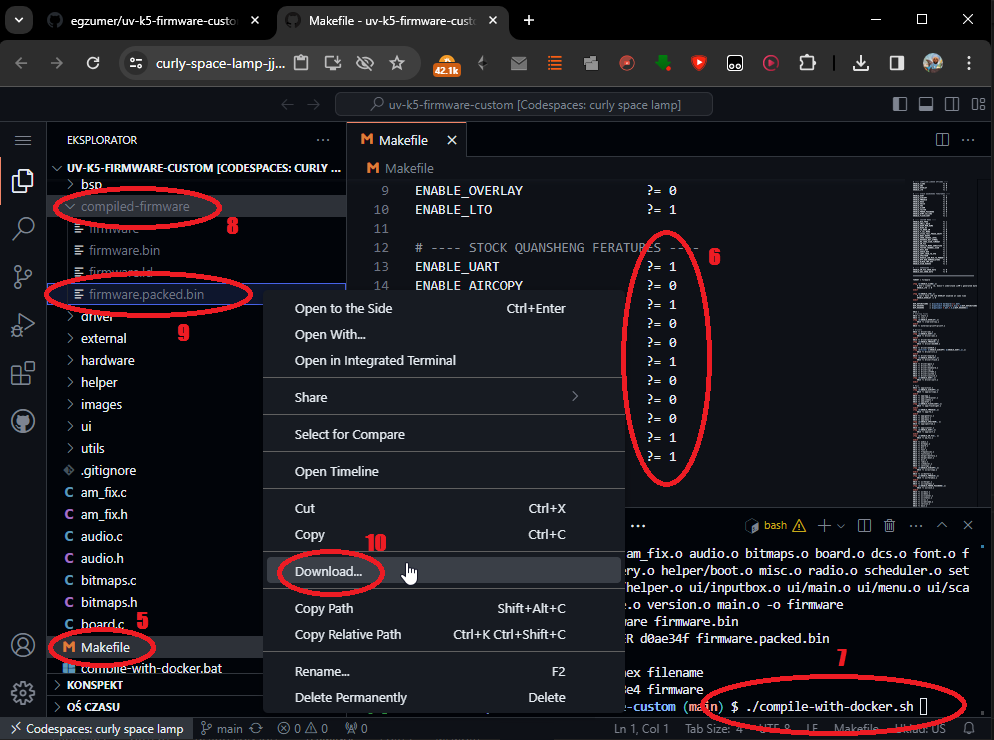The width and height of the screenshot is (994, 740).
Task: Open the Source Control view
Action: (x=22, y=277)
